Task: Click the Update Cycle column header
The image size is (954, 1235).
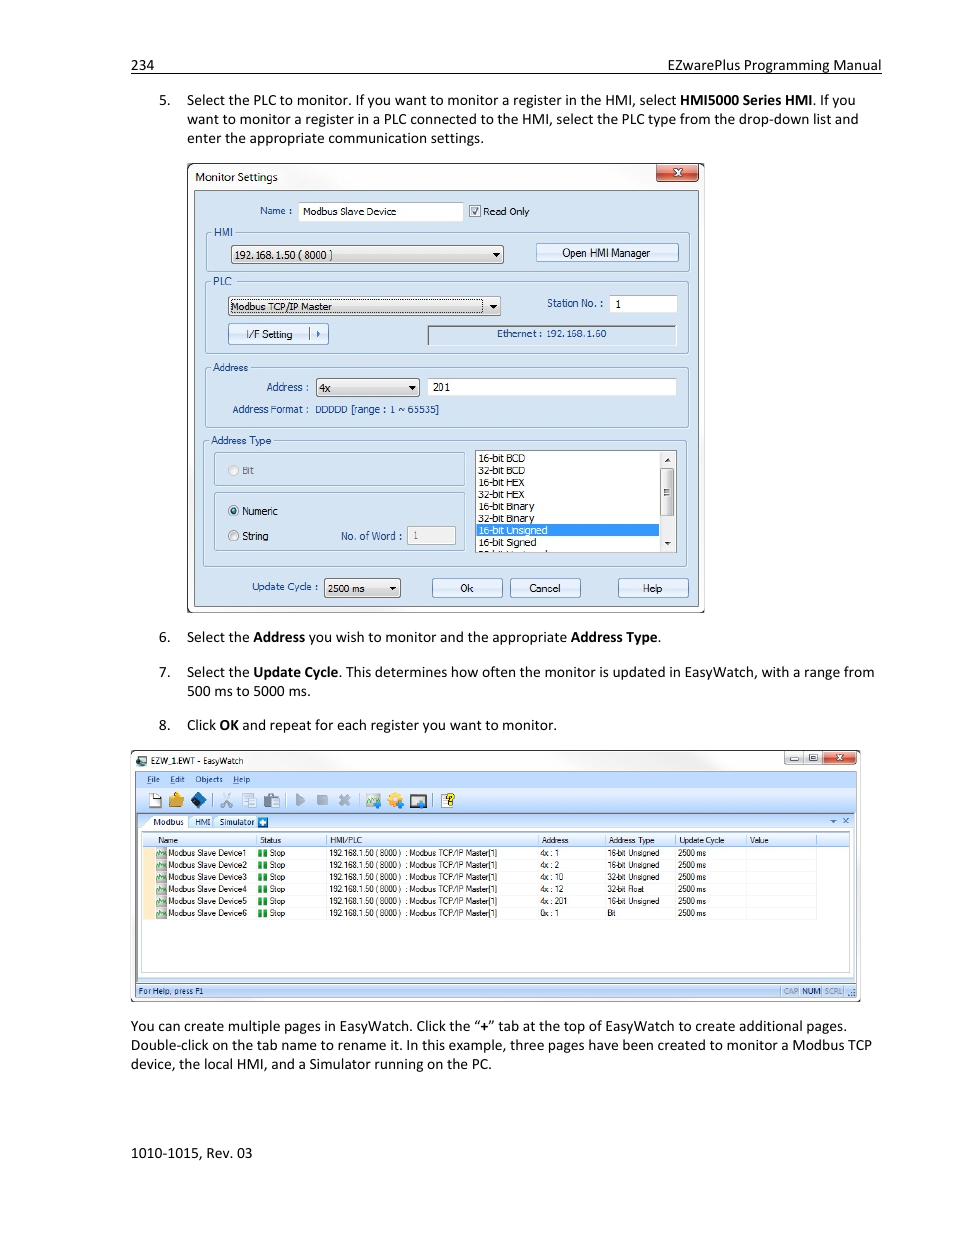Action: click(711, 840)
